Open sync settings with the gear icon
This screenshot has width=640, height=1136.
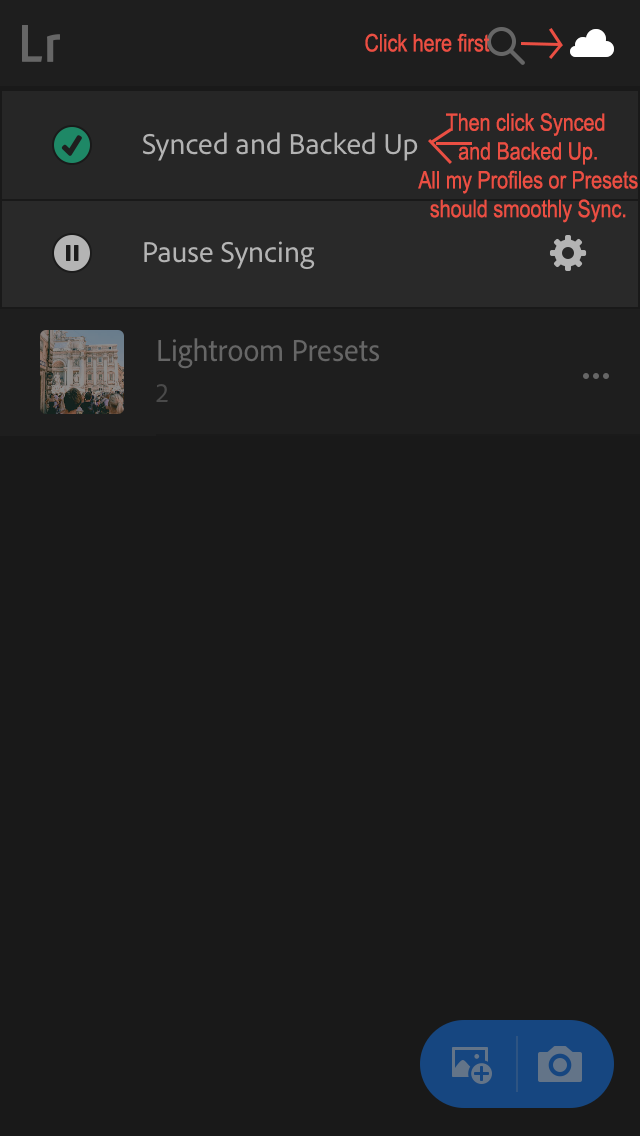[x=568, y=253]
